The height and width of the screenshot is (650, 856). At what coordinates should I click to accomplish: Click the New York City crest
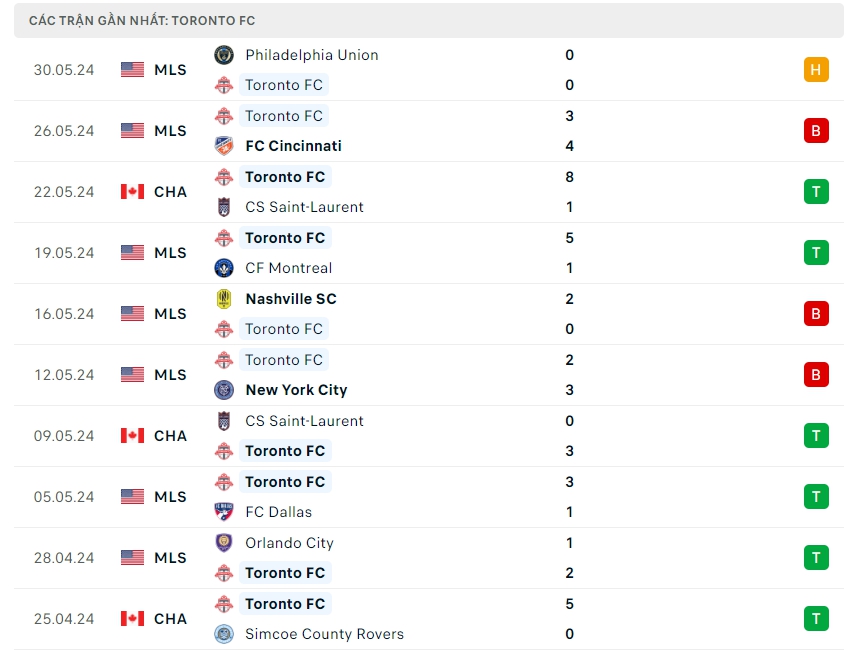tap(224, 390)
